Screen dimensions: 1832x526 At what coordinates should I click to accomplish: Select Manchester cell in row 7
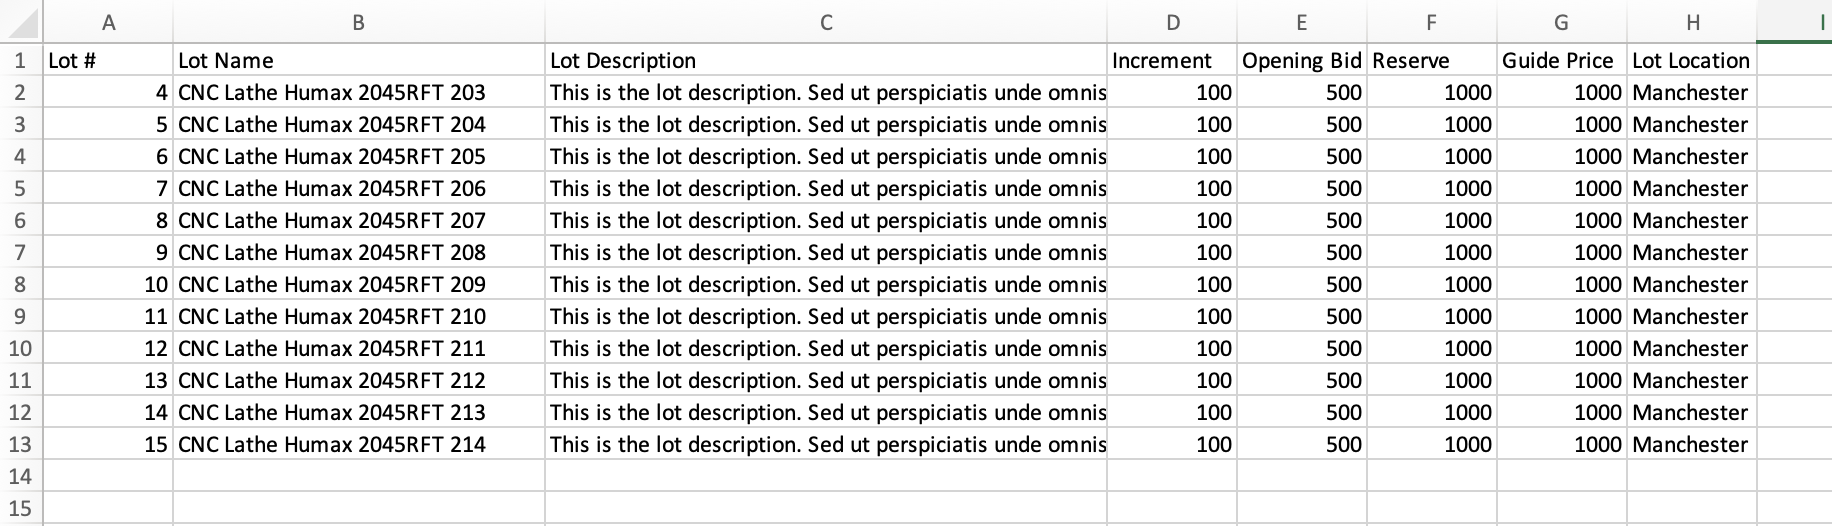click(x=1692, y=253)
